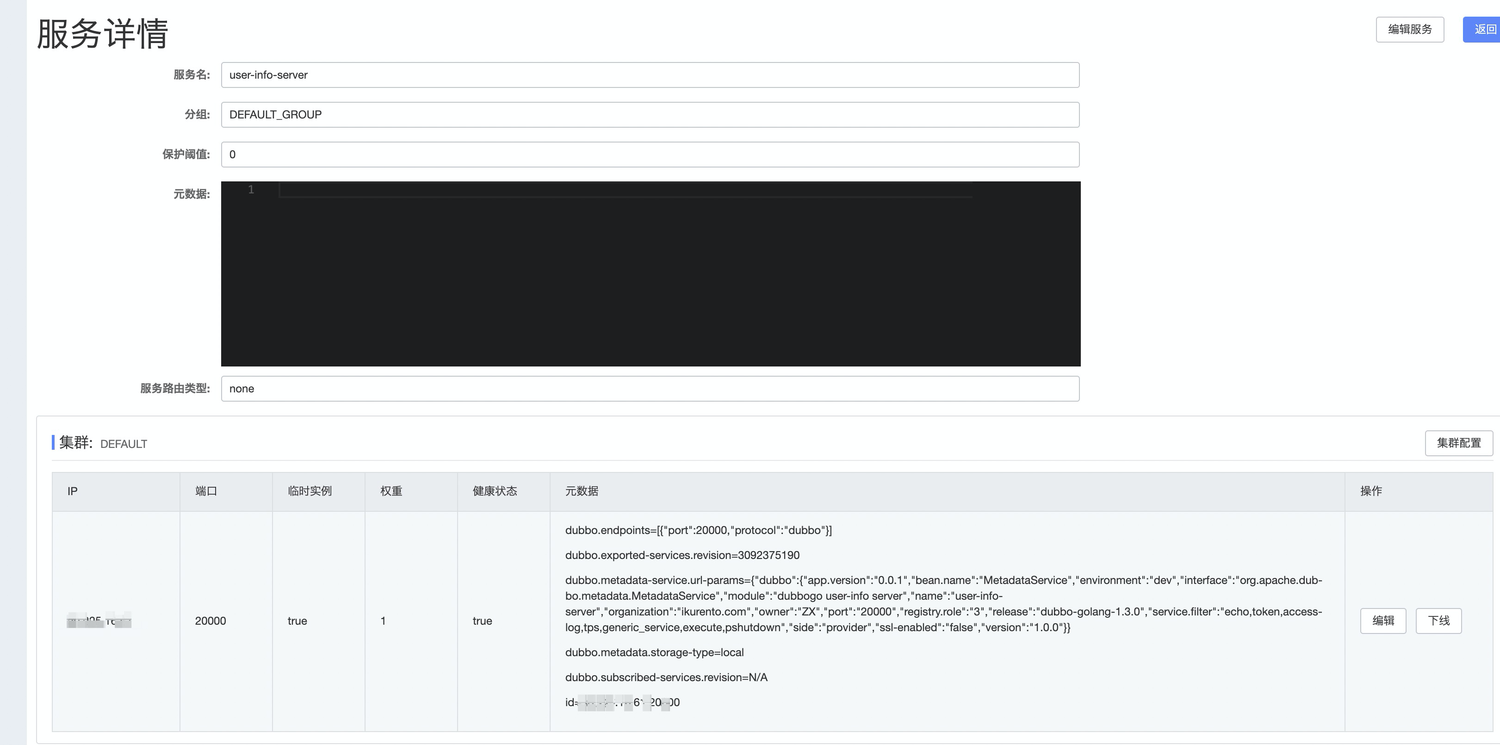Click the IP column header
The width and height of the screenshot is (1500, 745).
(73, 492)
